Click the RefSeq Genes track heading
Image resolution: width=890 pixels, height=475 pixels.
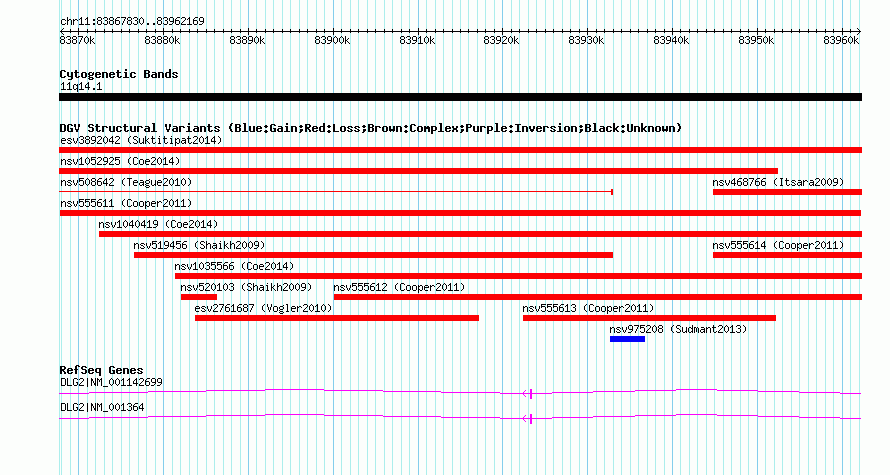point(102,369)
